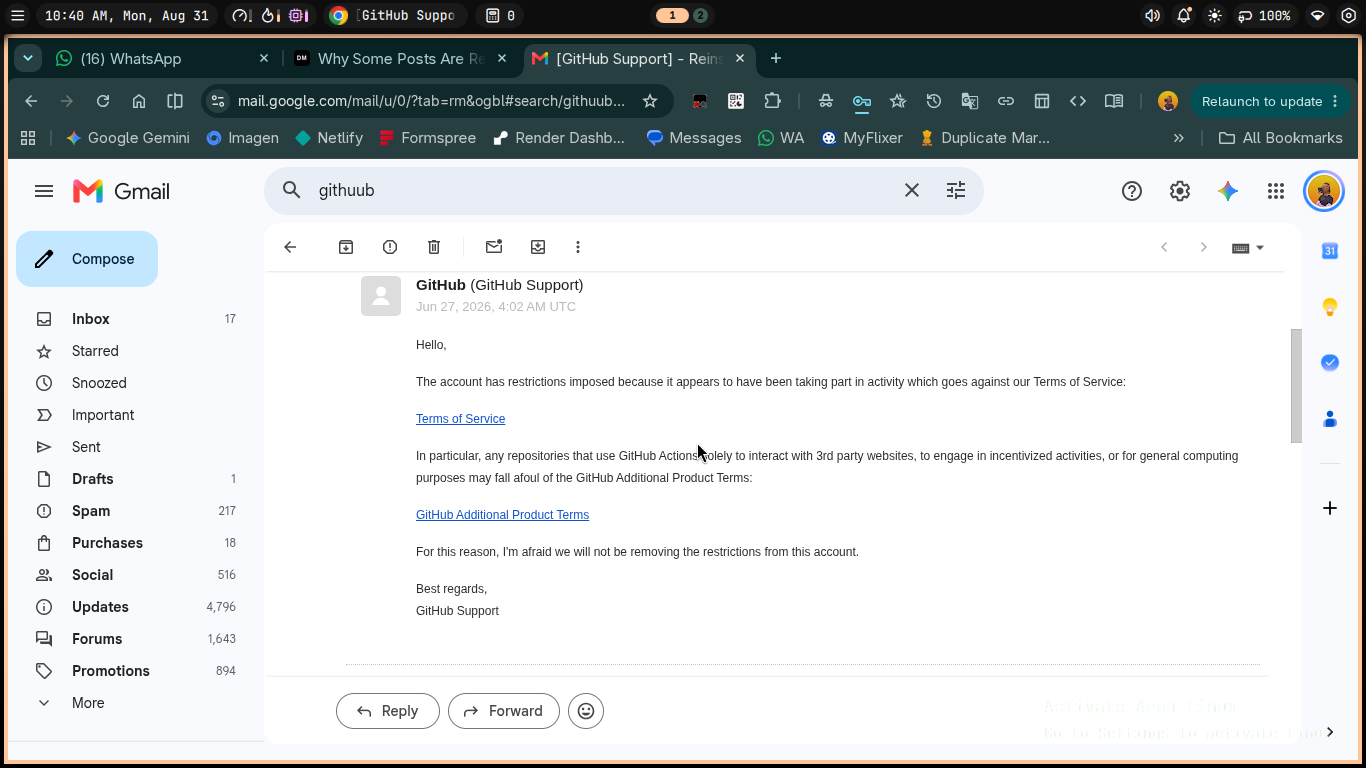Open reading mode book icon in toolbar
This screenshot has width=1366, height=768.
point(1114,101)
